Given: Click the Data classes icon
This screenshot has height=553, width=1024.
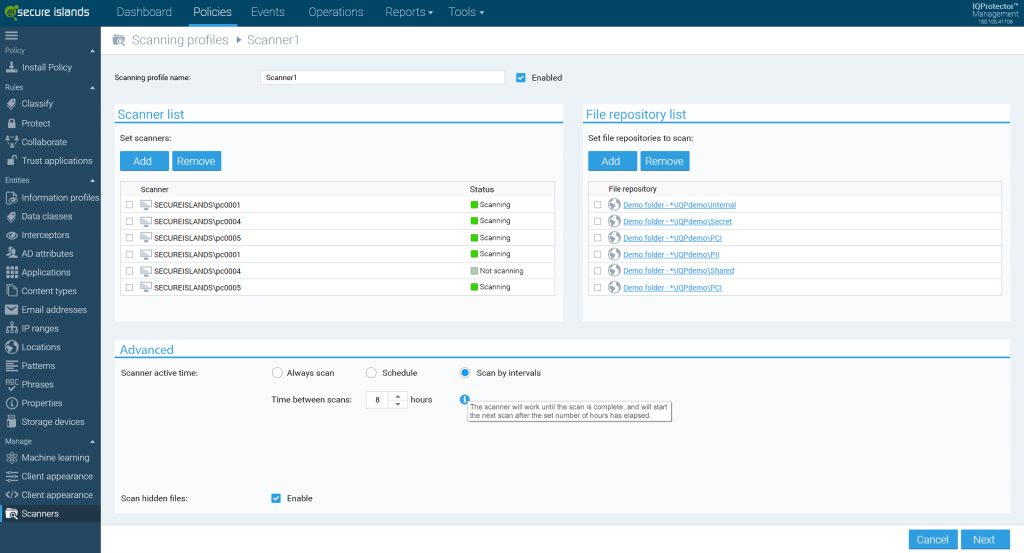Looking at the screenshot, I should click(x=11, y=216).
